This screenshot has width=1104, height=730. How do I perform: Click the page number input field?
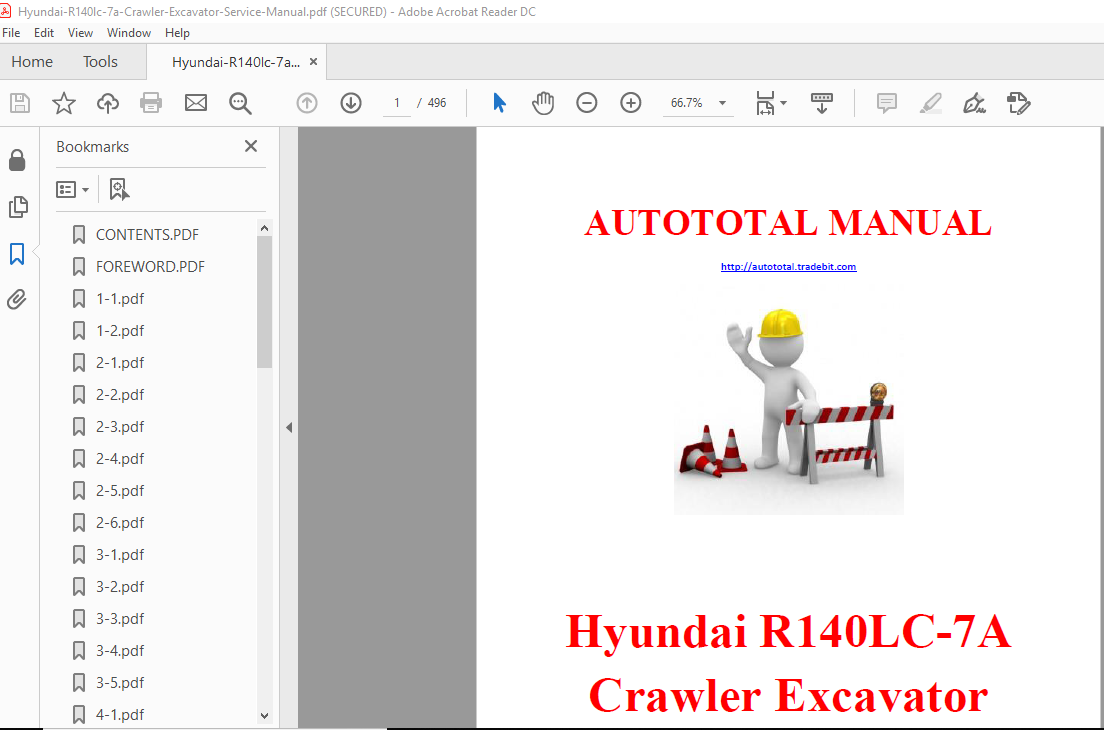(397, 103)
